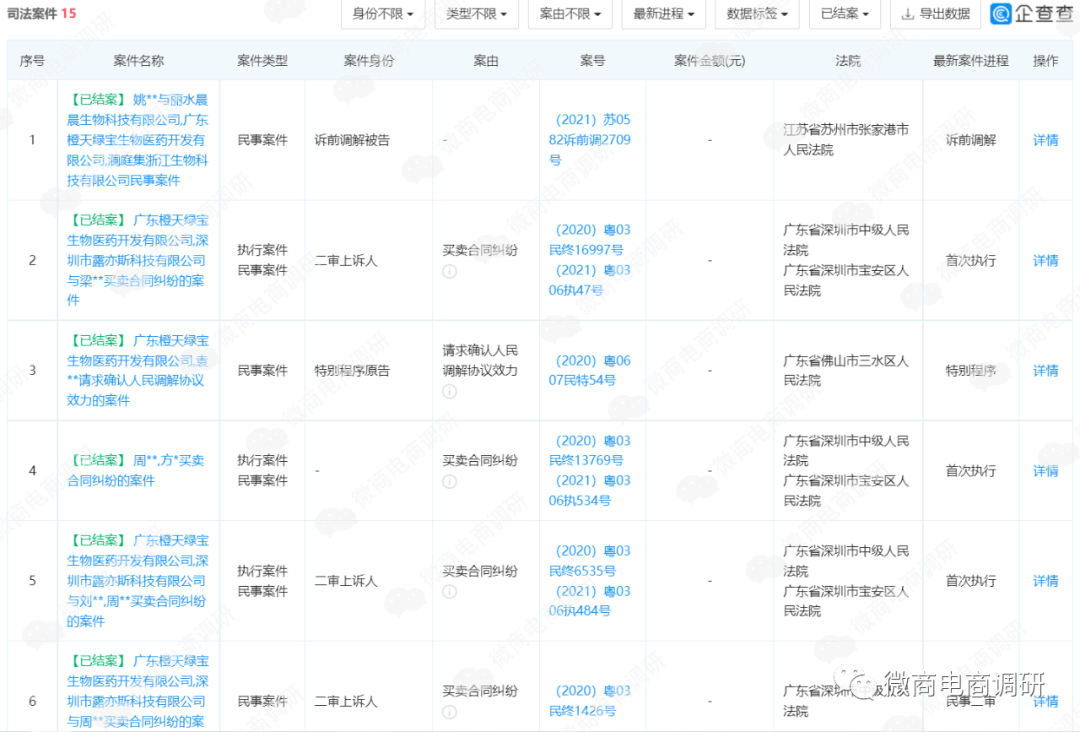Click the 案件名称 column header
This screenshot has width=1080, height=732.
[137, 60]
